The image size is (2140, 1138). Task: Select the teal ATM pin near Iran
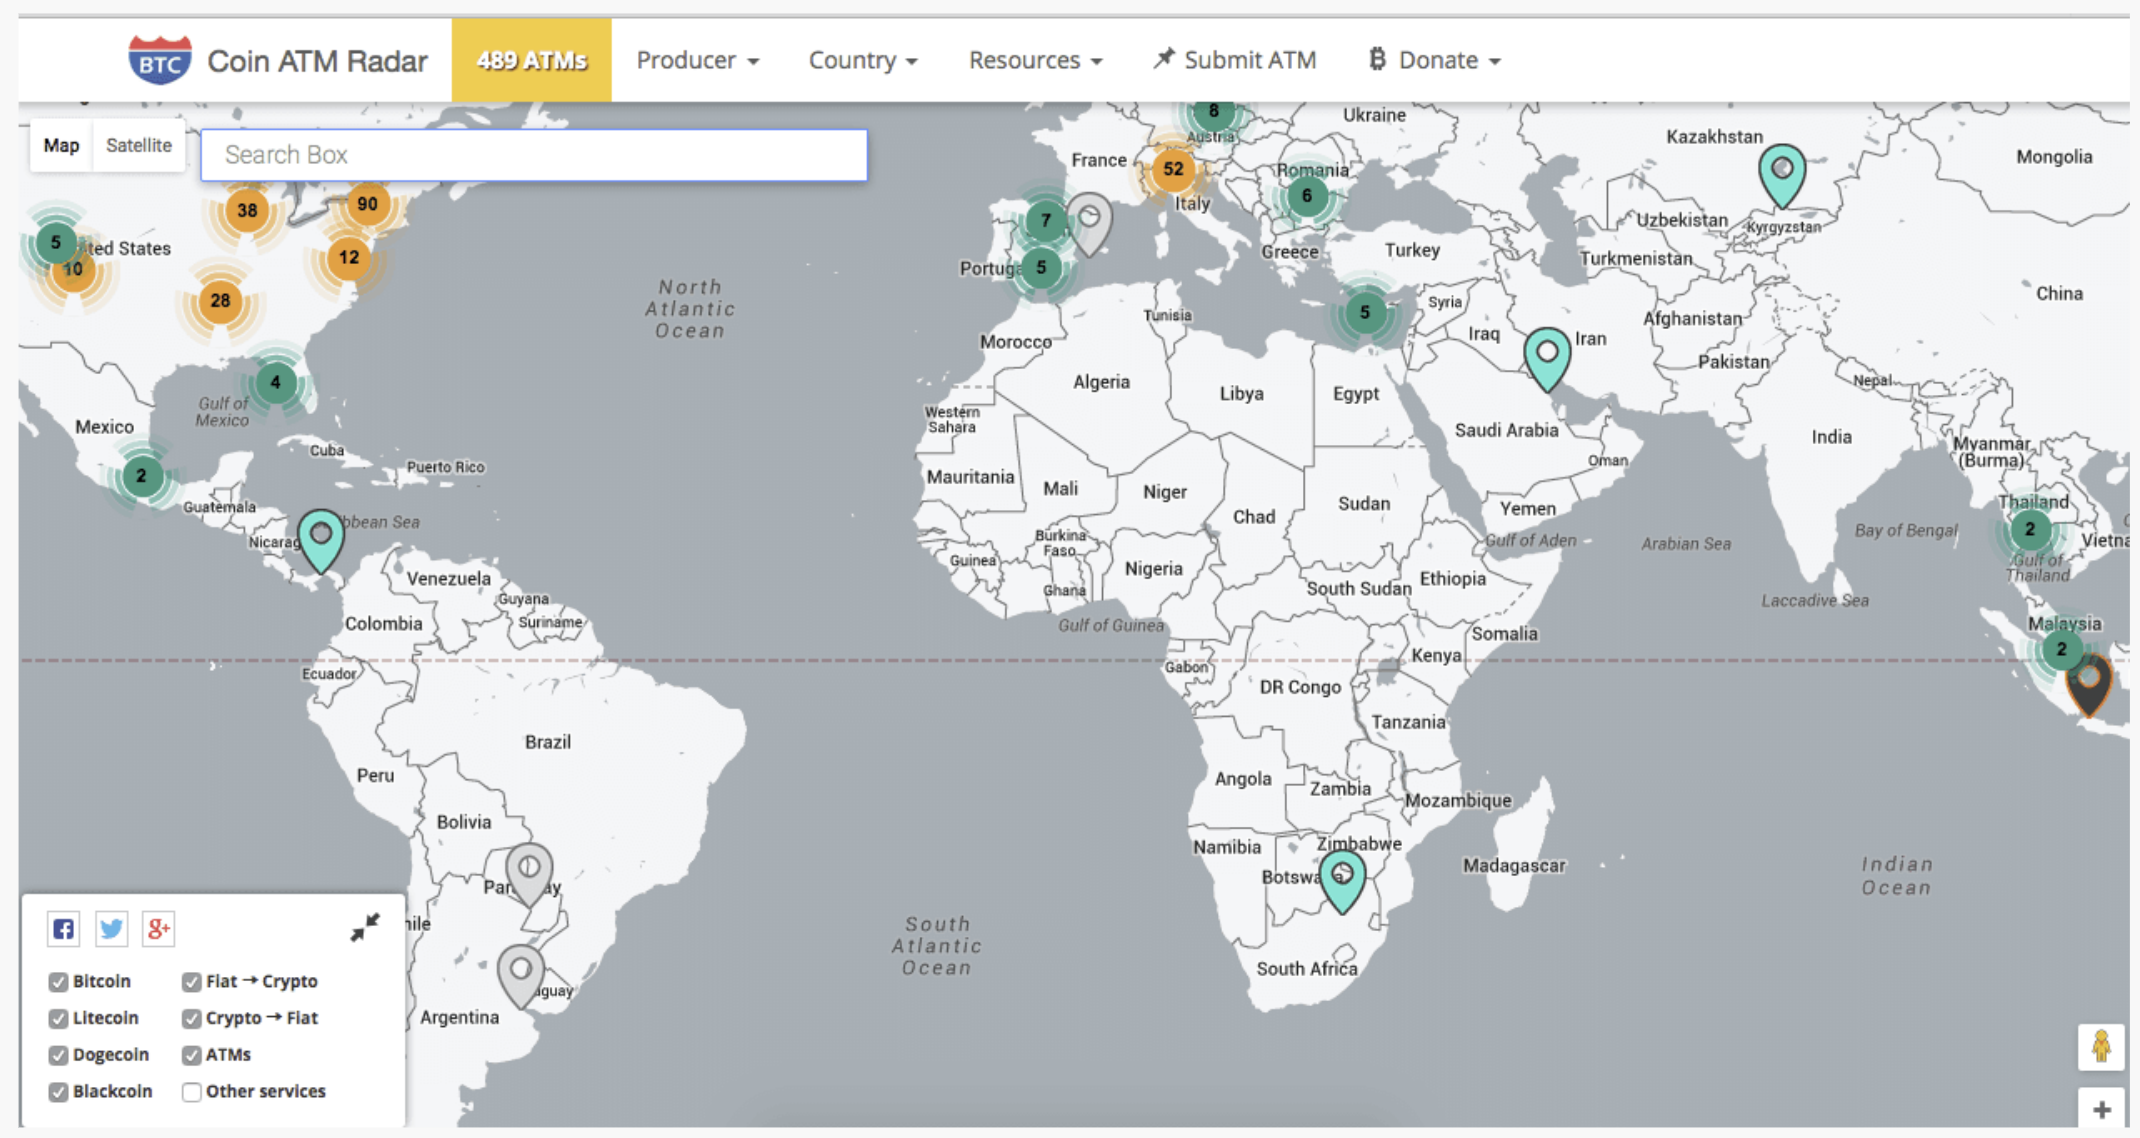1547,359
